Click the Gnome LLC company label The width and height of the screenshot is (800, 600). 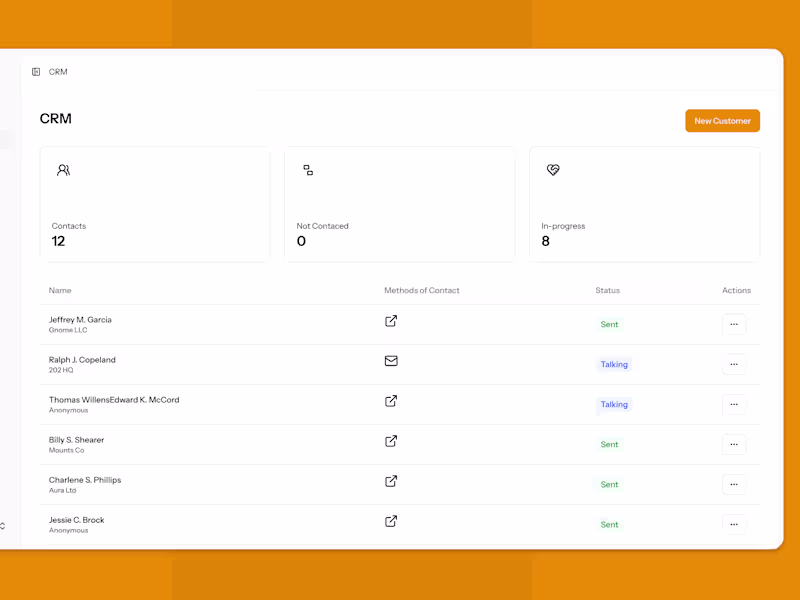pos(68,330)
